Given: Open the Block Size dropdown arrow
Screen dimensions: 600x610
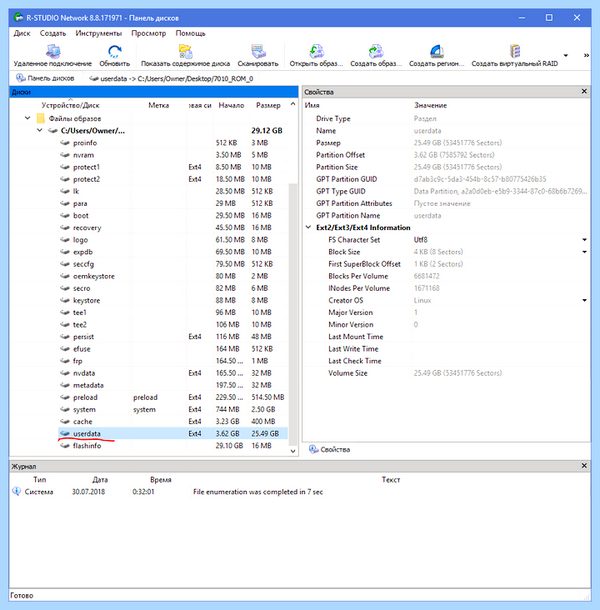Looking at the screenshot, I should point(584,252).
